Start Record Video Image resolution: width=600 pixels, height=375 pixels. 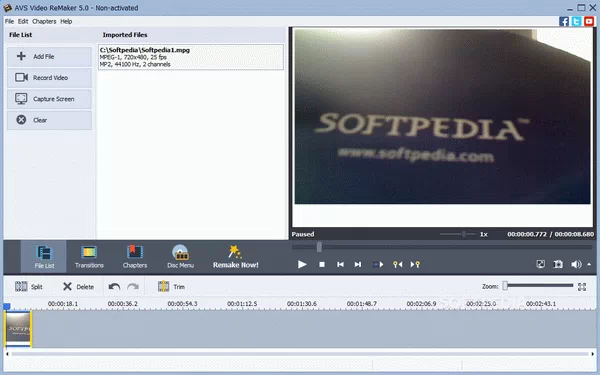[49, 78]
